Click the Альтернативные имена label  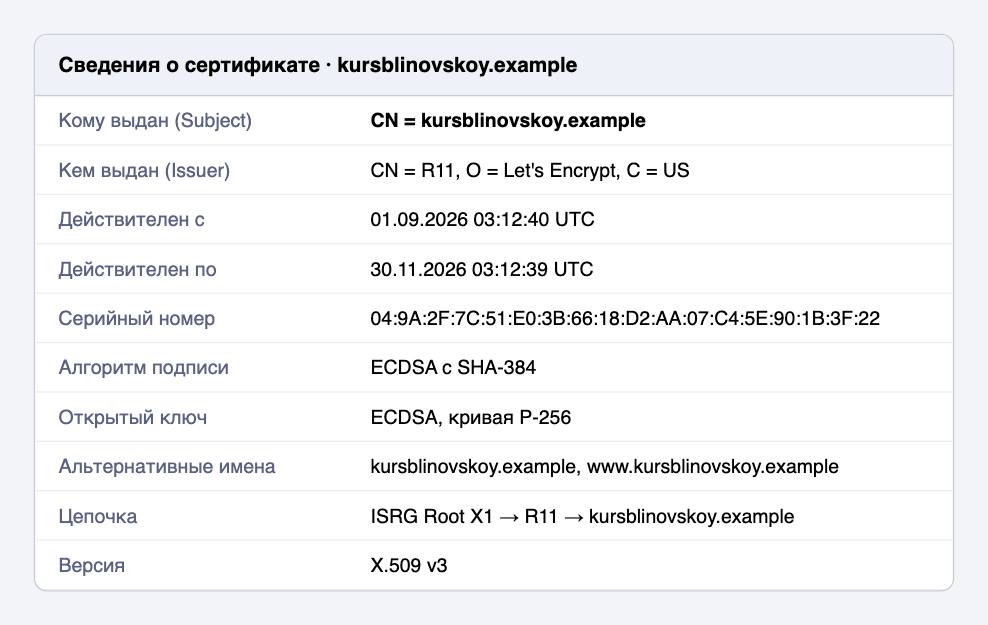[x=167, y=466]
